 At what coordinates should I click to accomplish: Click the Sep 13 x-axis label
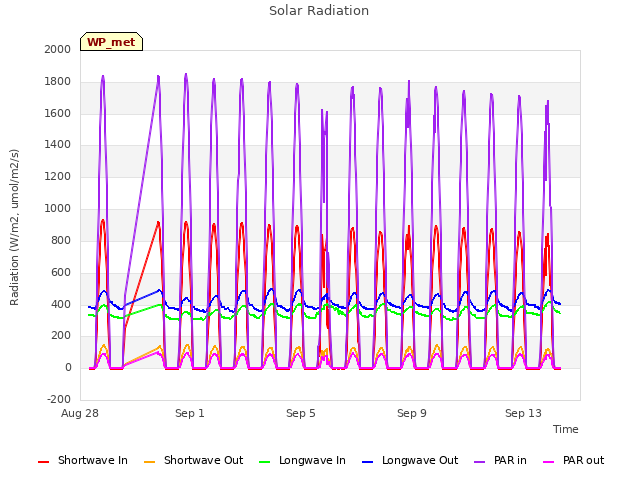(523, 413)
